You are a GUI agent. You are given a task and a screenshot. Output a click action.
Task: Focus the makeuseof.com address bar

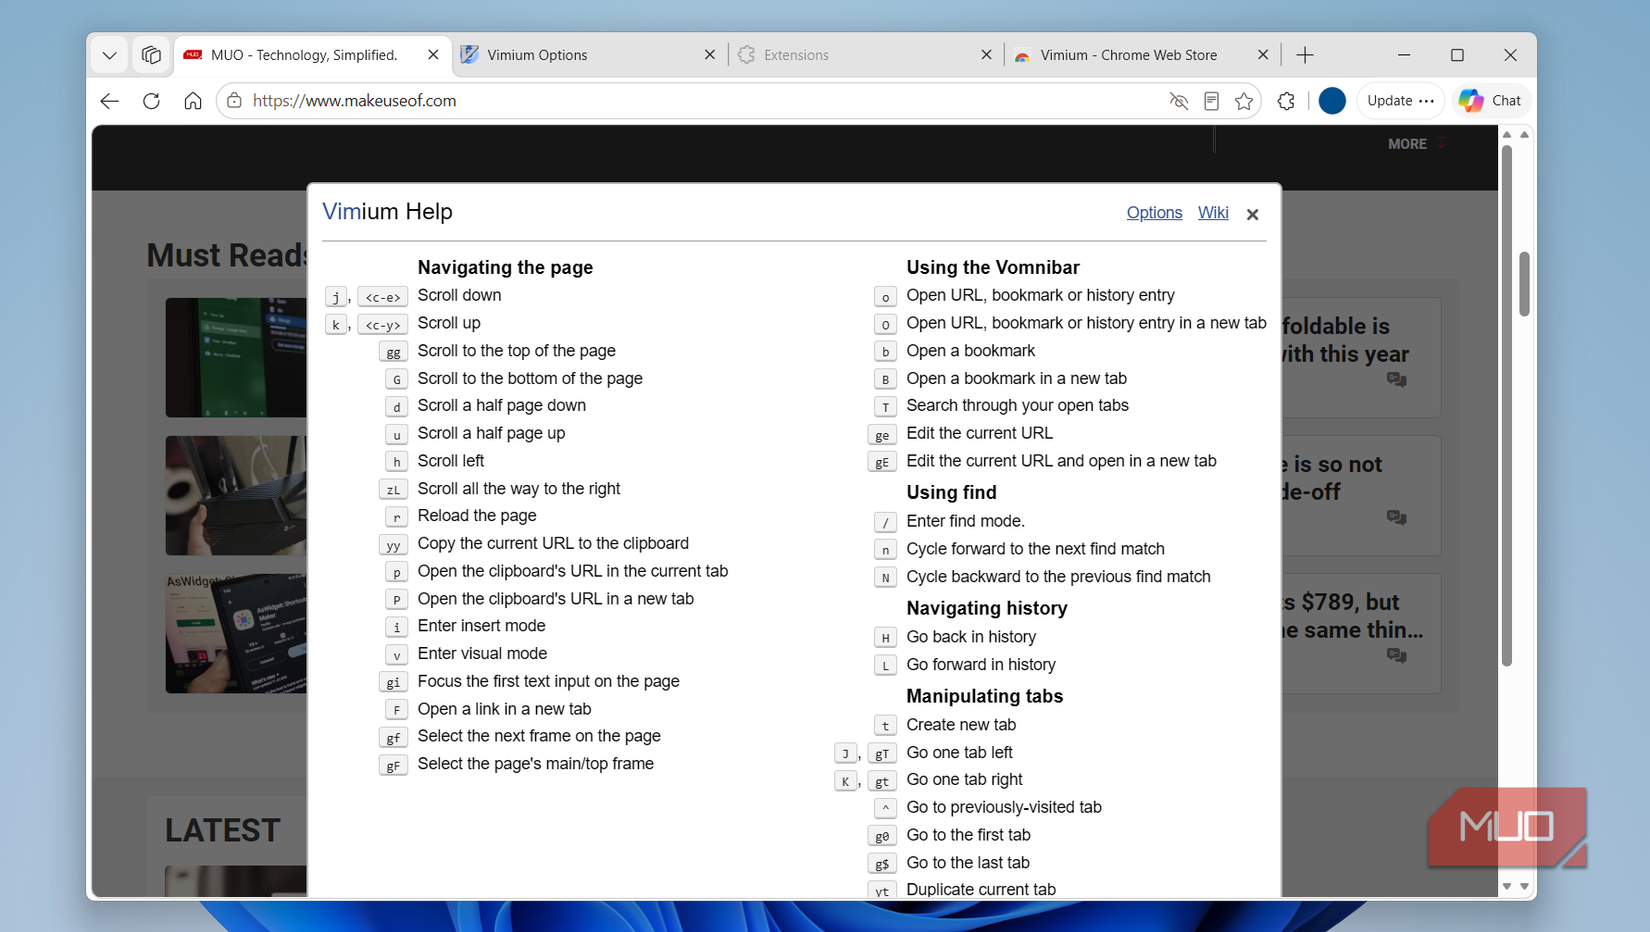(700, 101)
